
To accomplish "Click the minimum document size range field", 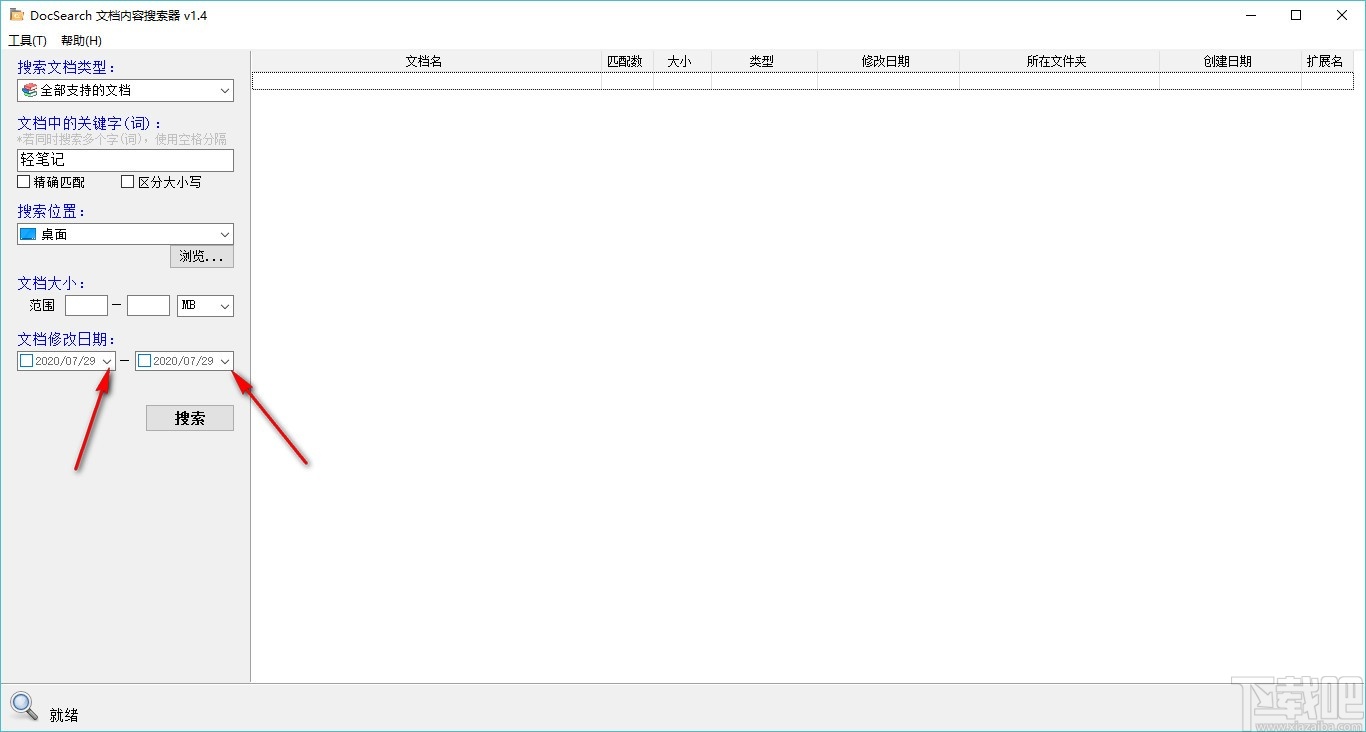I will pyautogui.click(x=86, y=305).
